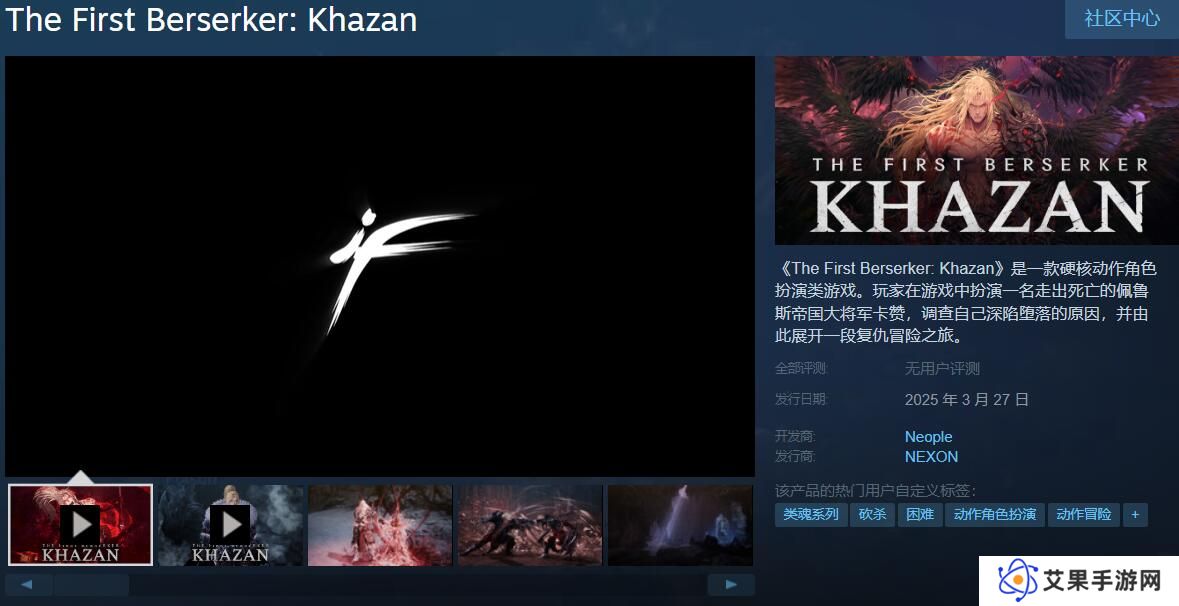Open developer Neople link
Image resolution: width=1179 pixels, height=606 pixels.
928,436
